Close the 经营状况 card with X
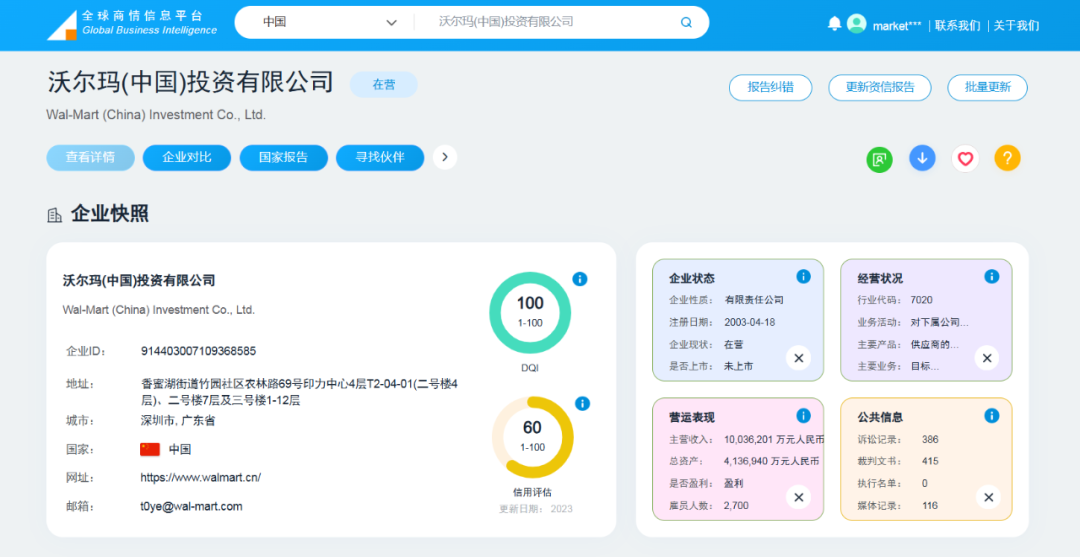Viewport: 1080px width, 557px height. (986, 358)
